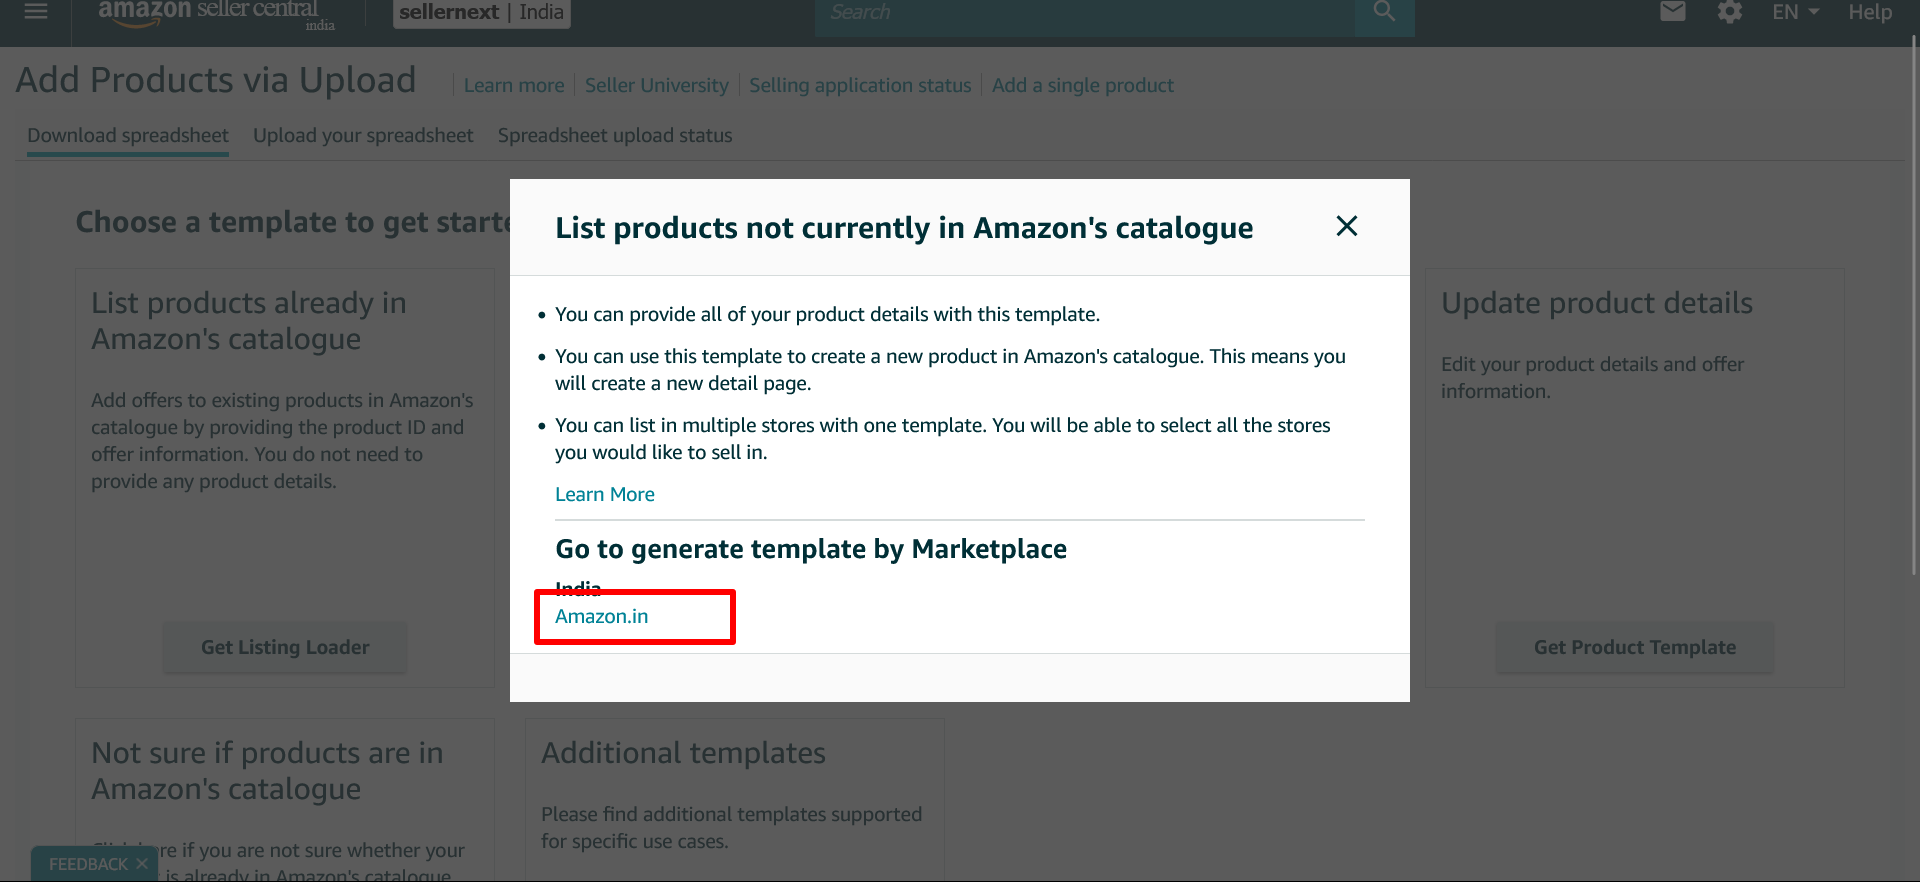The height and width of the screenshot is (882, 1920).
Task: Click the Seller University link
Action: point(657,85)
